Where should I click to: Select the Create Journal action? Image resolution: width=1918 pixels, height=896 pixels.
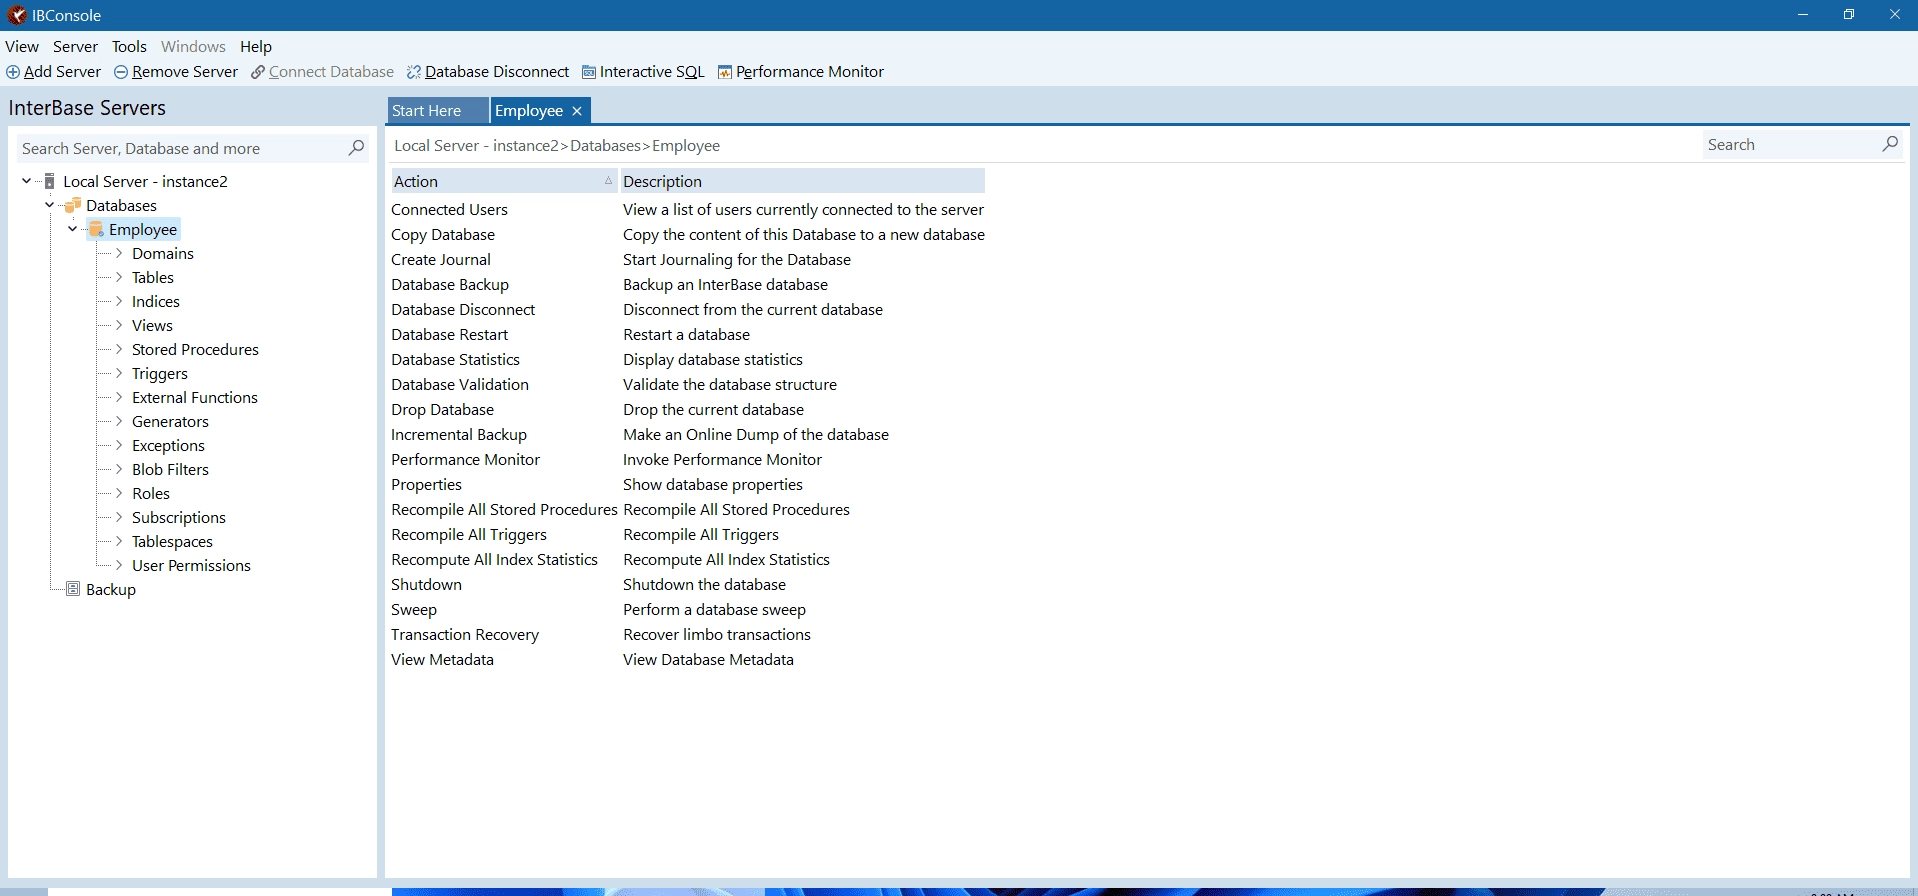pos(441,259)
